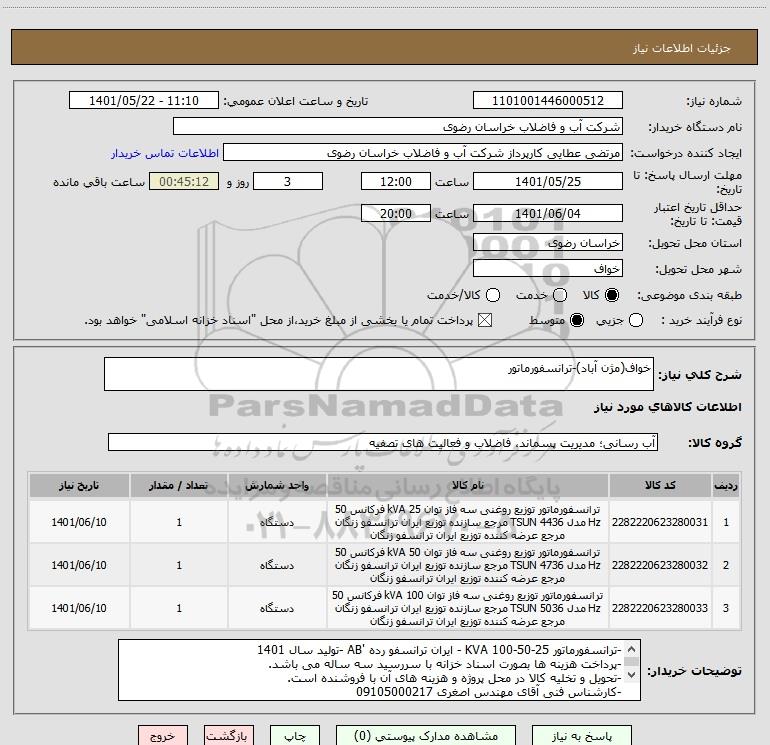Click the remaining days field showing 3
This screenshot has height=745, width=770.
point(288,181)
